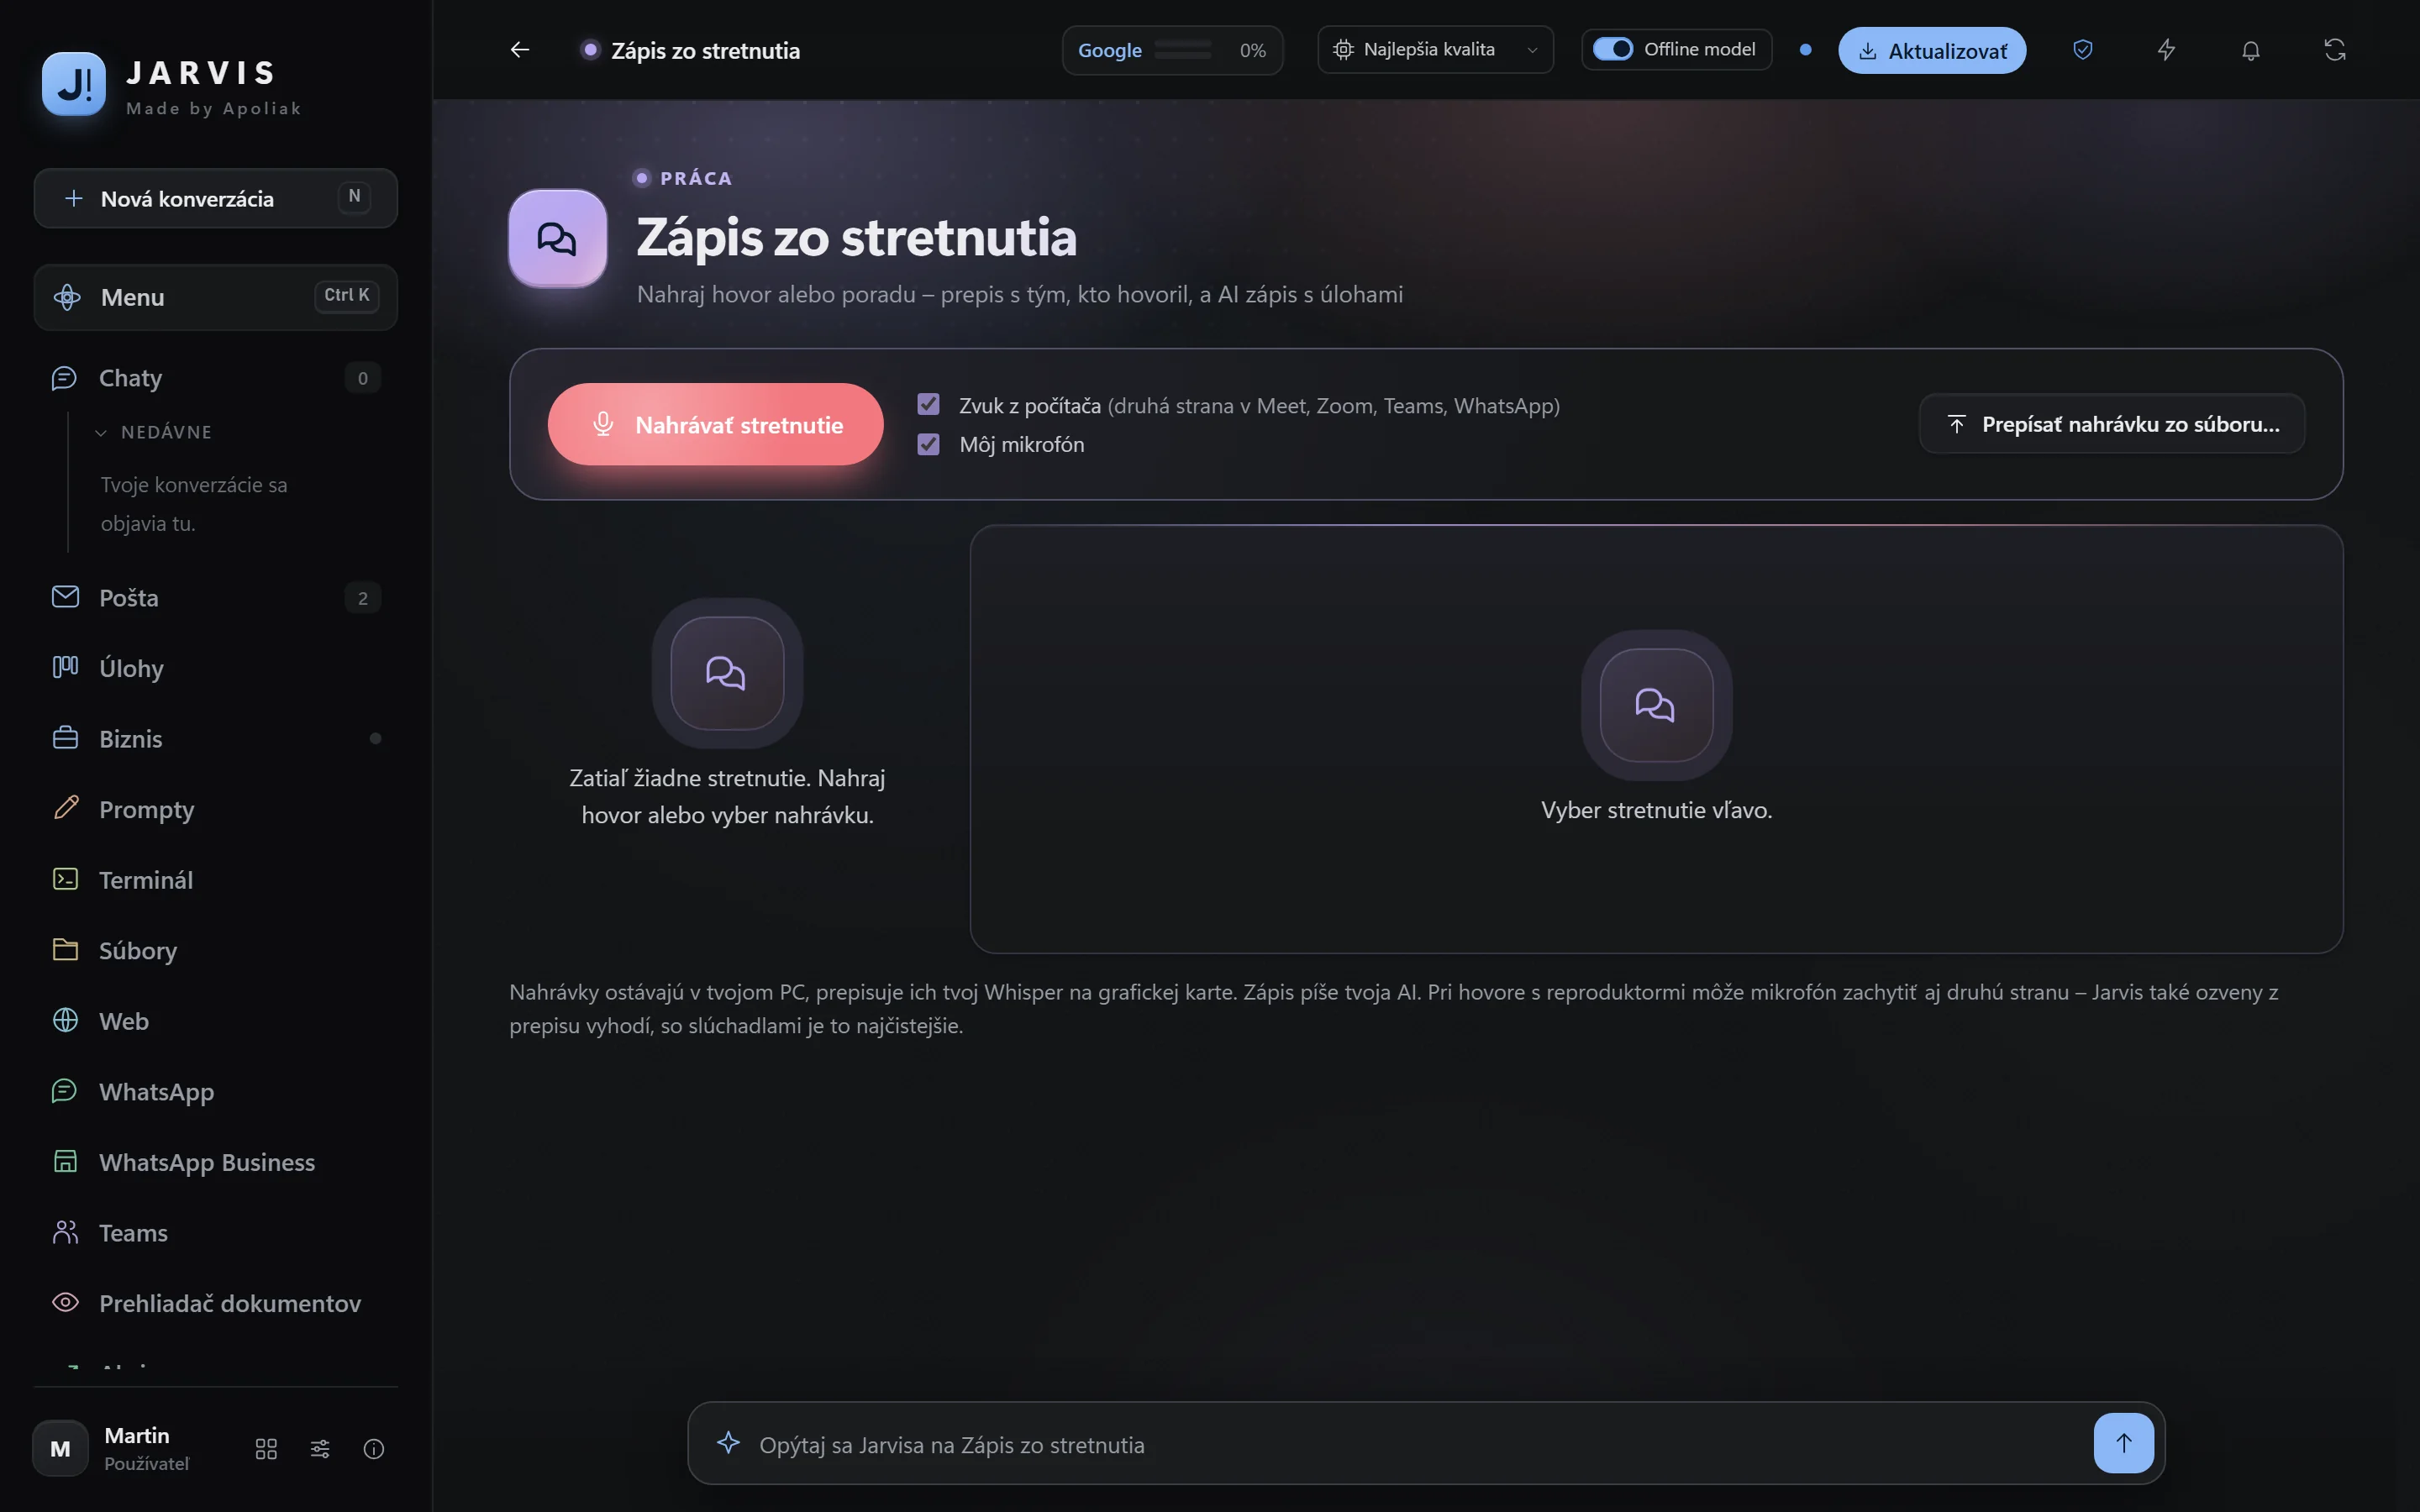
Task: Click the blue status dot beside Aktualizovať
Action: (1805, 49)
